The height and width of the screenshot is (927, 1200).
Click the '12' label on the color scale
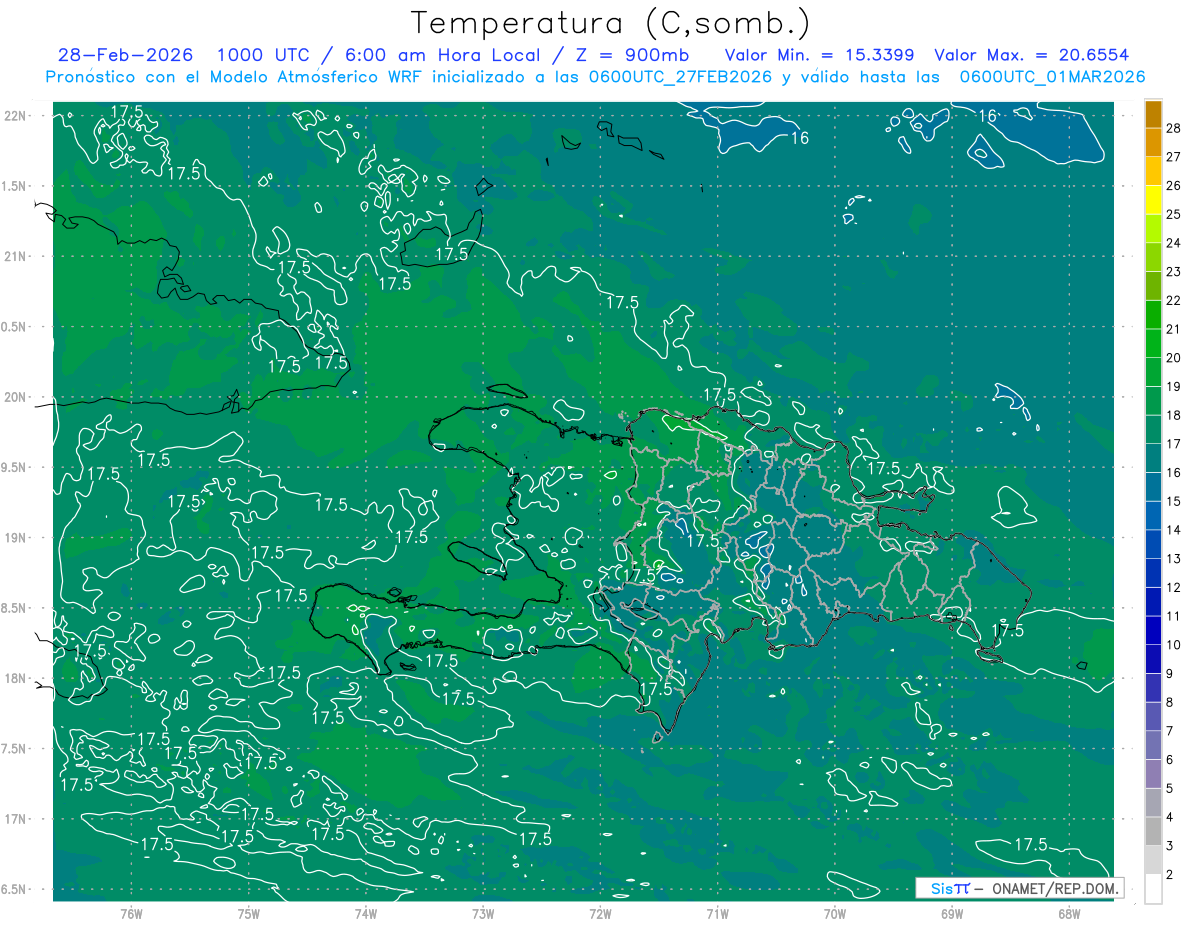[1173, 587]
